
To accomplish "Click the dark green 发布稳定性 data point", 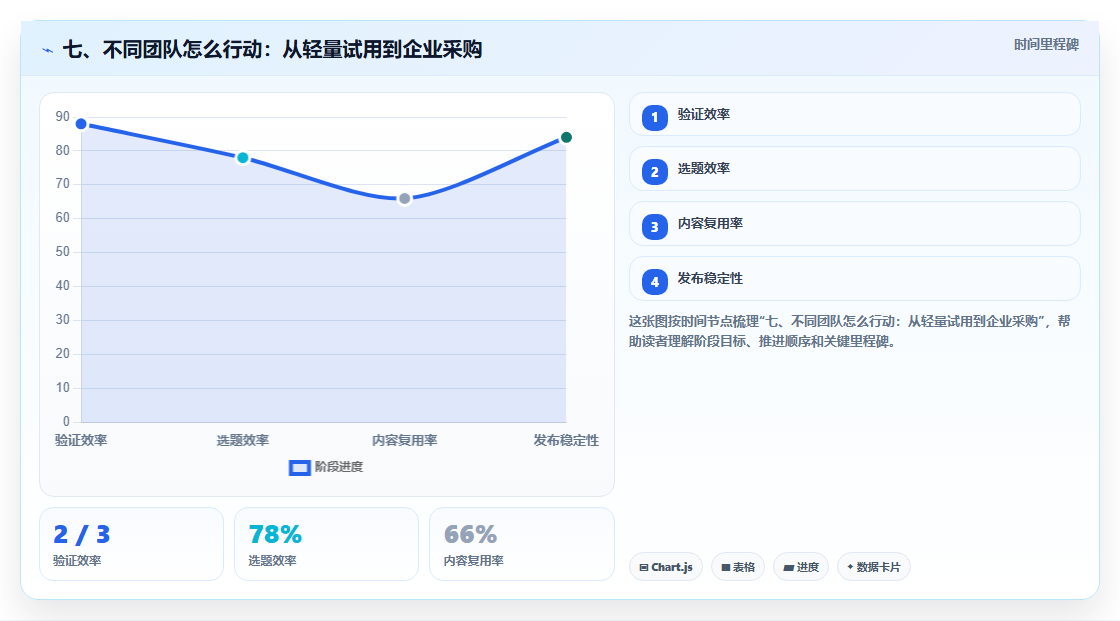I will [566, 138].
